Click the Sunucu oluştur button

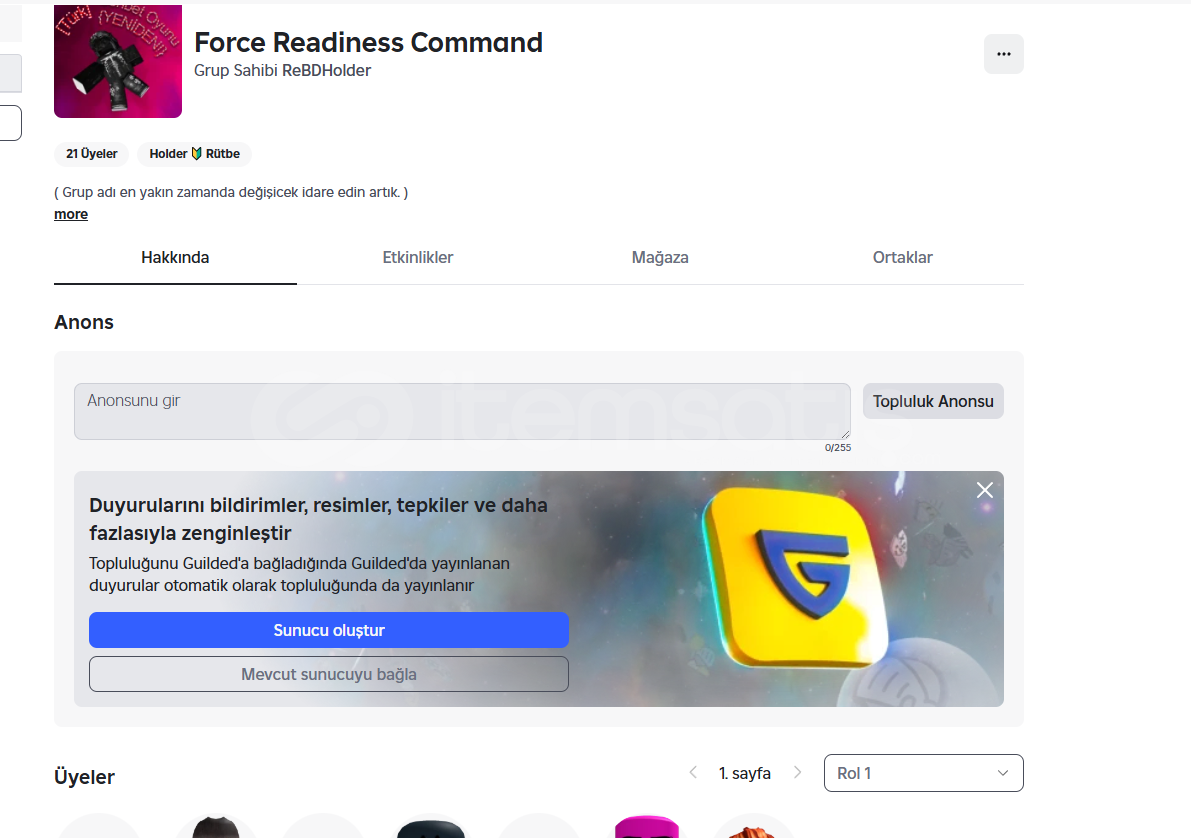[x=329, y=630]
